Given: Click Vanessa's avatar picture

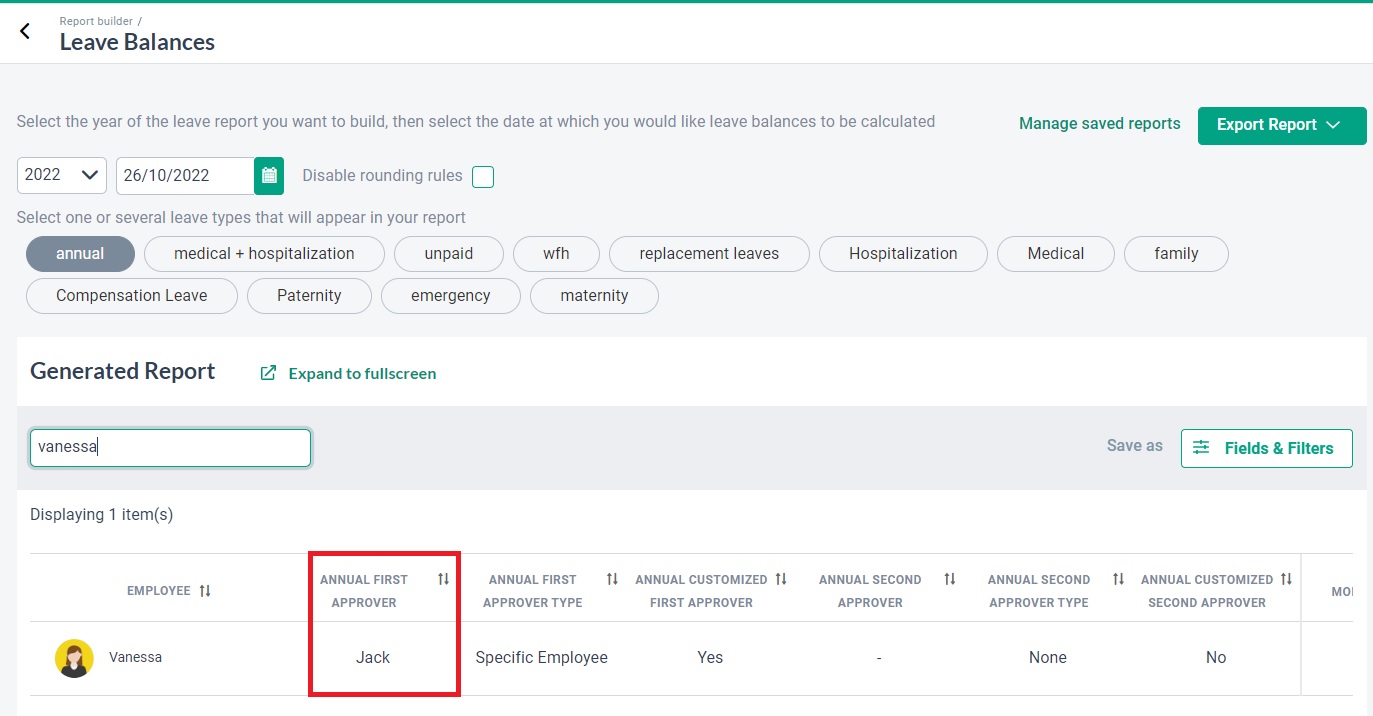Looking at the screenshot, I should [74, 658].
